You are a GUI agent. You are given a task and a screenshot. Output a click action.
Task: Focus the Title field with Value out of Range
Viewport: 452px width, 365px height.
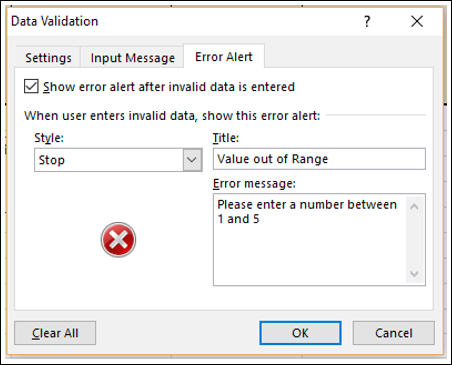(x=319, y=159)
